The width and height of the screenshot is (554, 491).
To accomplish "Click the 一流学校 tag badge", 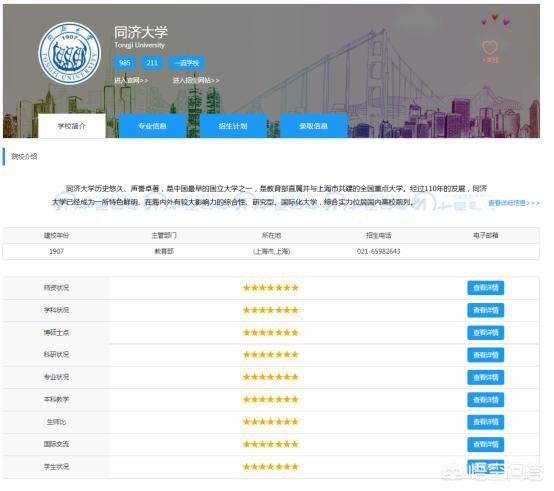I will pyautogui.click(x=187, y=63).
